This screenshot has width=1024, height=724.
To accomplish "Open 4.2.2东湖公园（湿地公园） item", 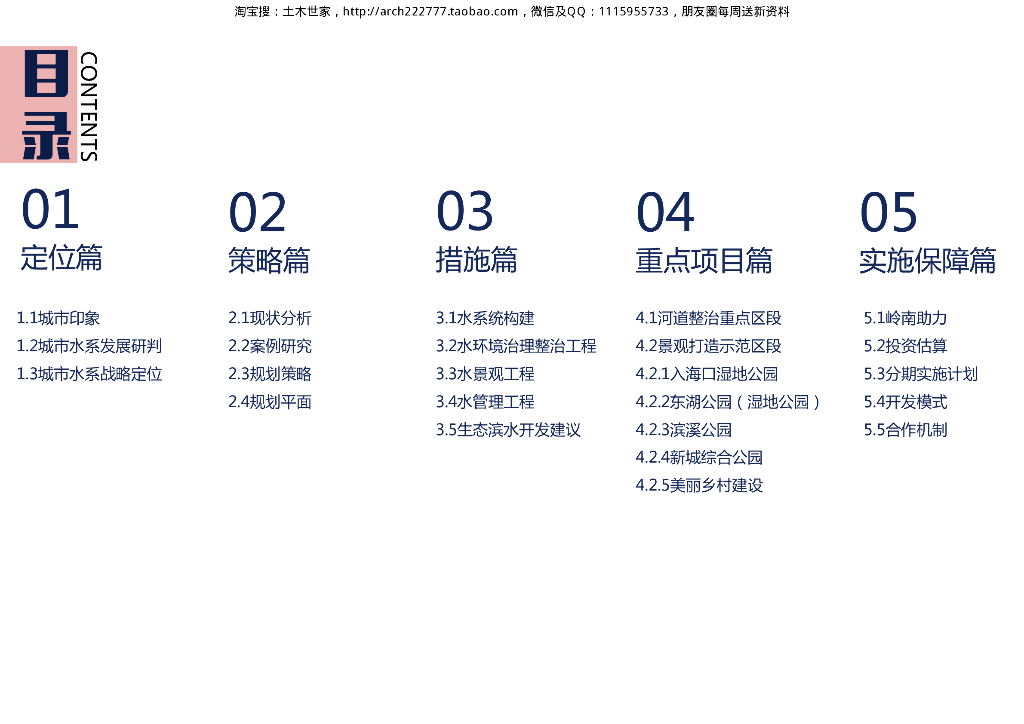I will [x=729, y=402].
